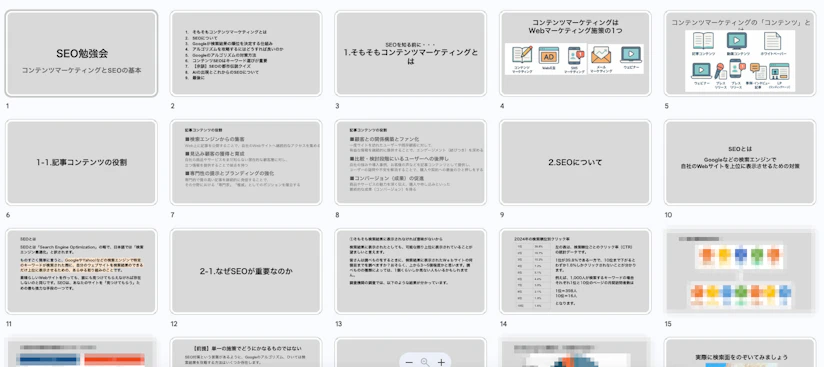824x367 pixels.
Task: Select slide 2 agenda list thumbnail
Action: (x=246, y=54)
